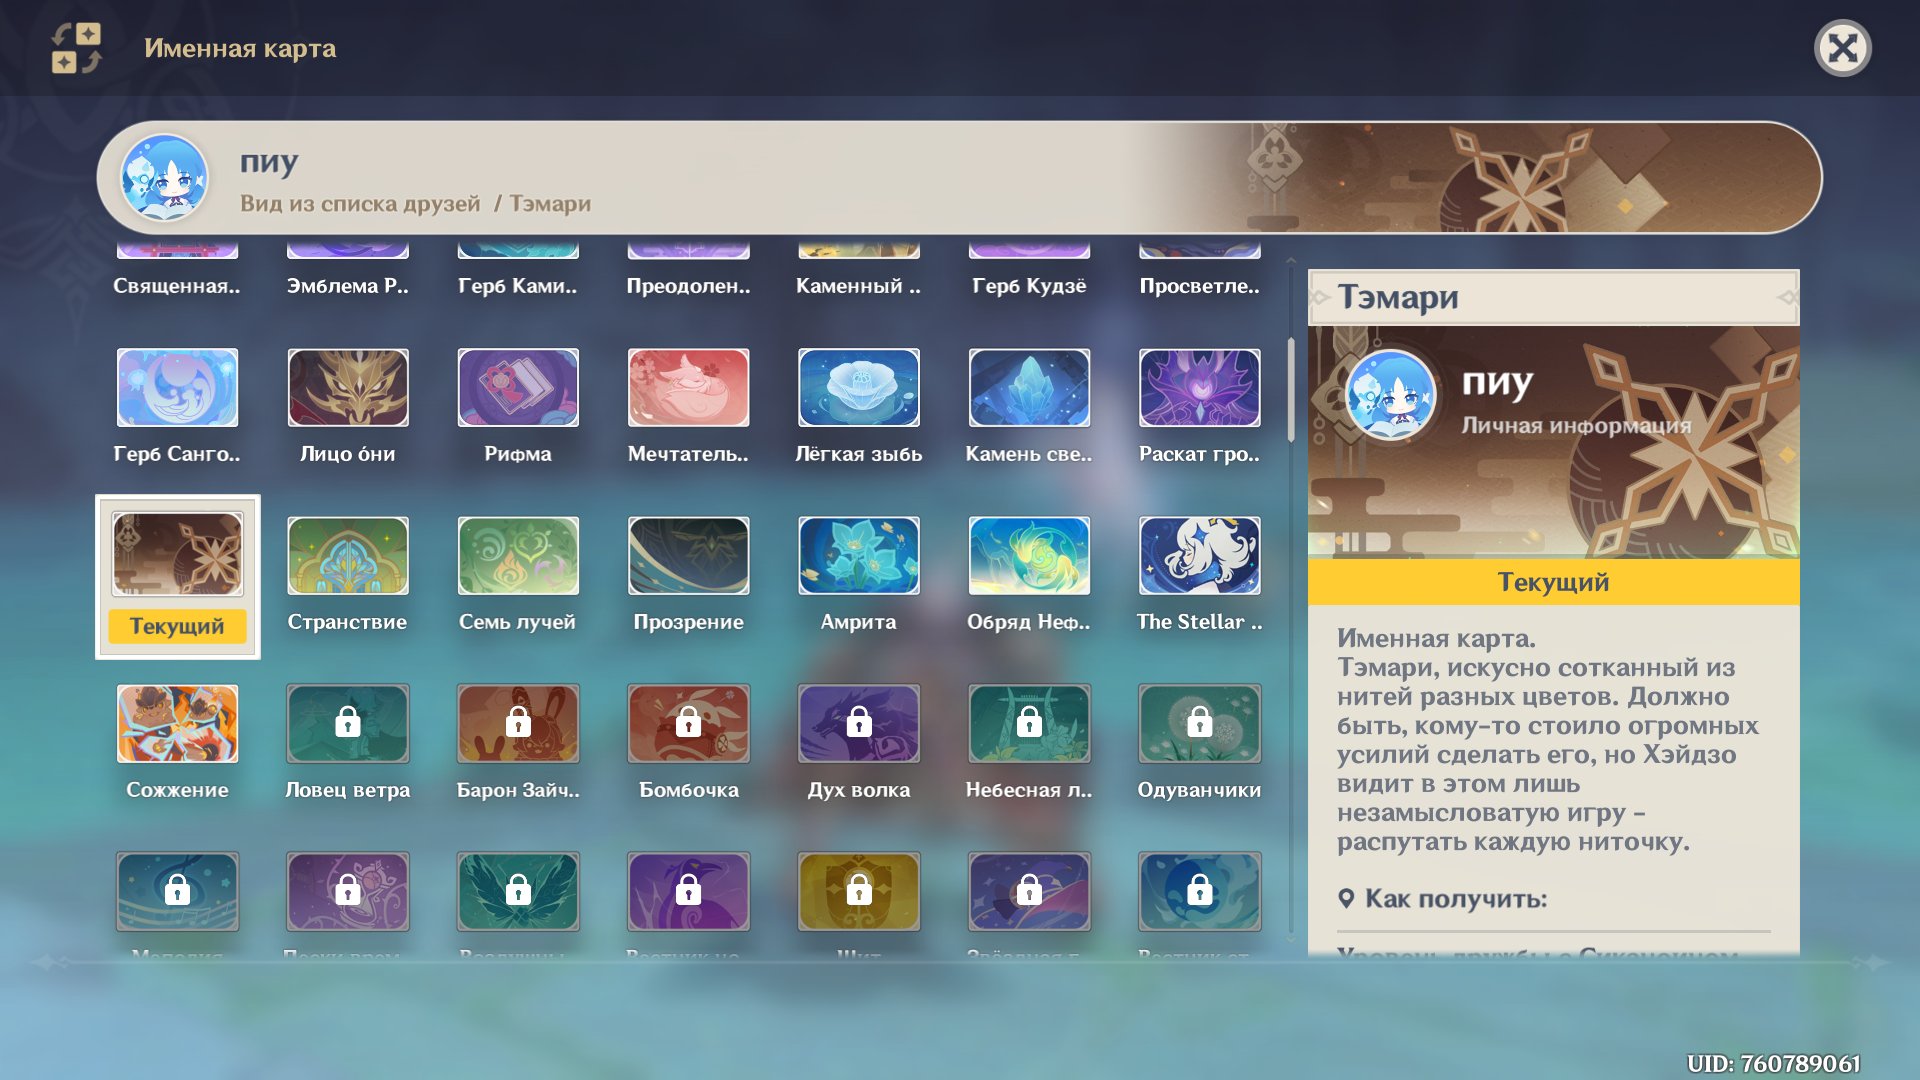Select the locked green wings namecard in the bottom row
The width and height of the screenshot is (1920, 1080).
tap(518, 892)
